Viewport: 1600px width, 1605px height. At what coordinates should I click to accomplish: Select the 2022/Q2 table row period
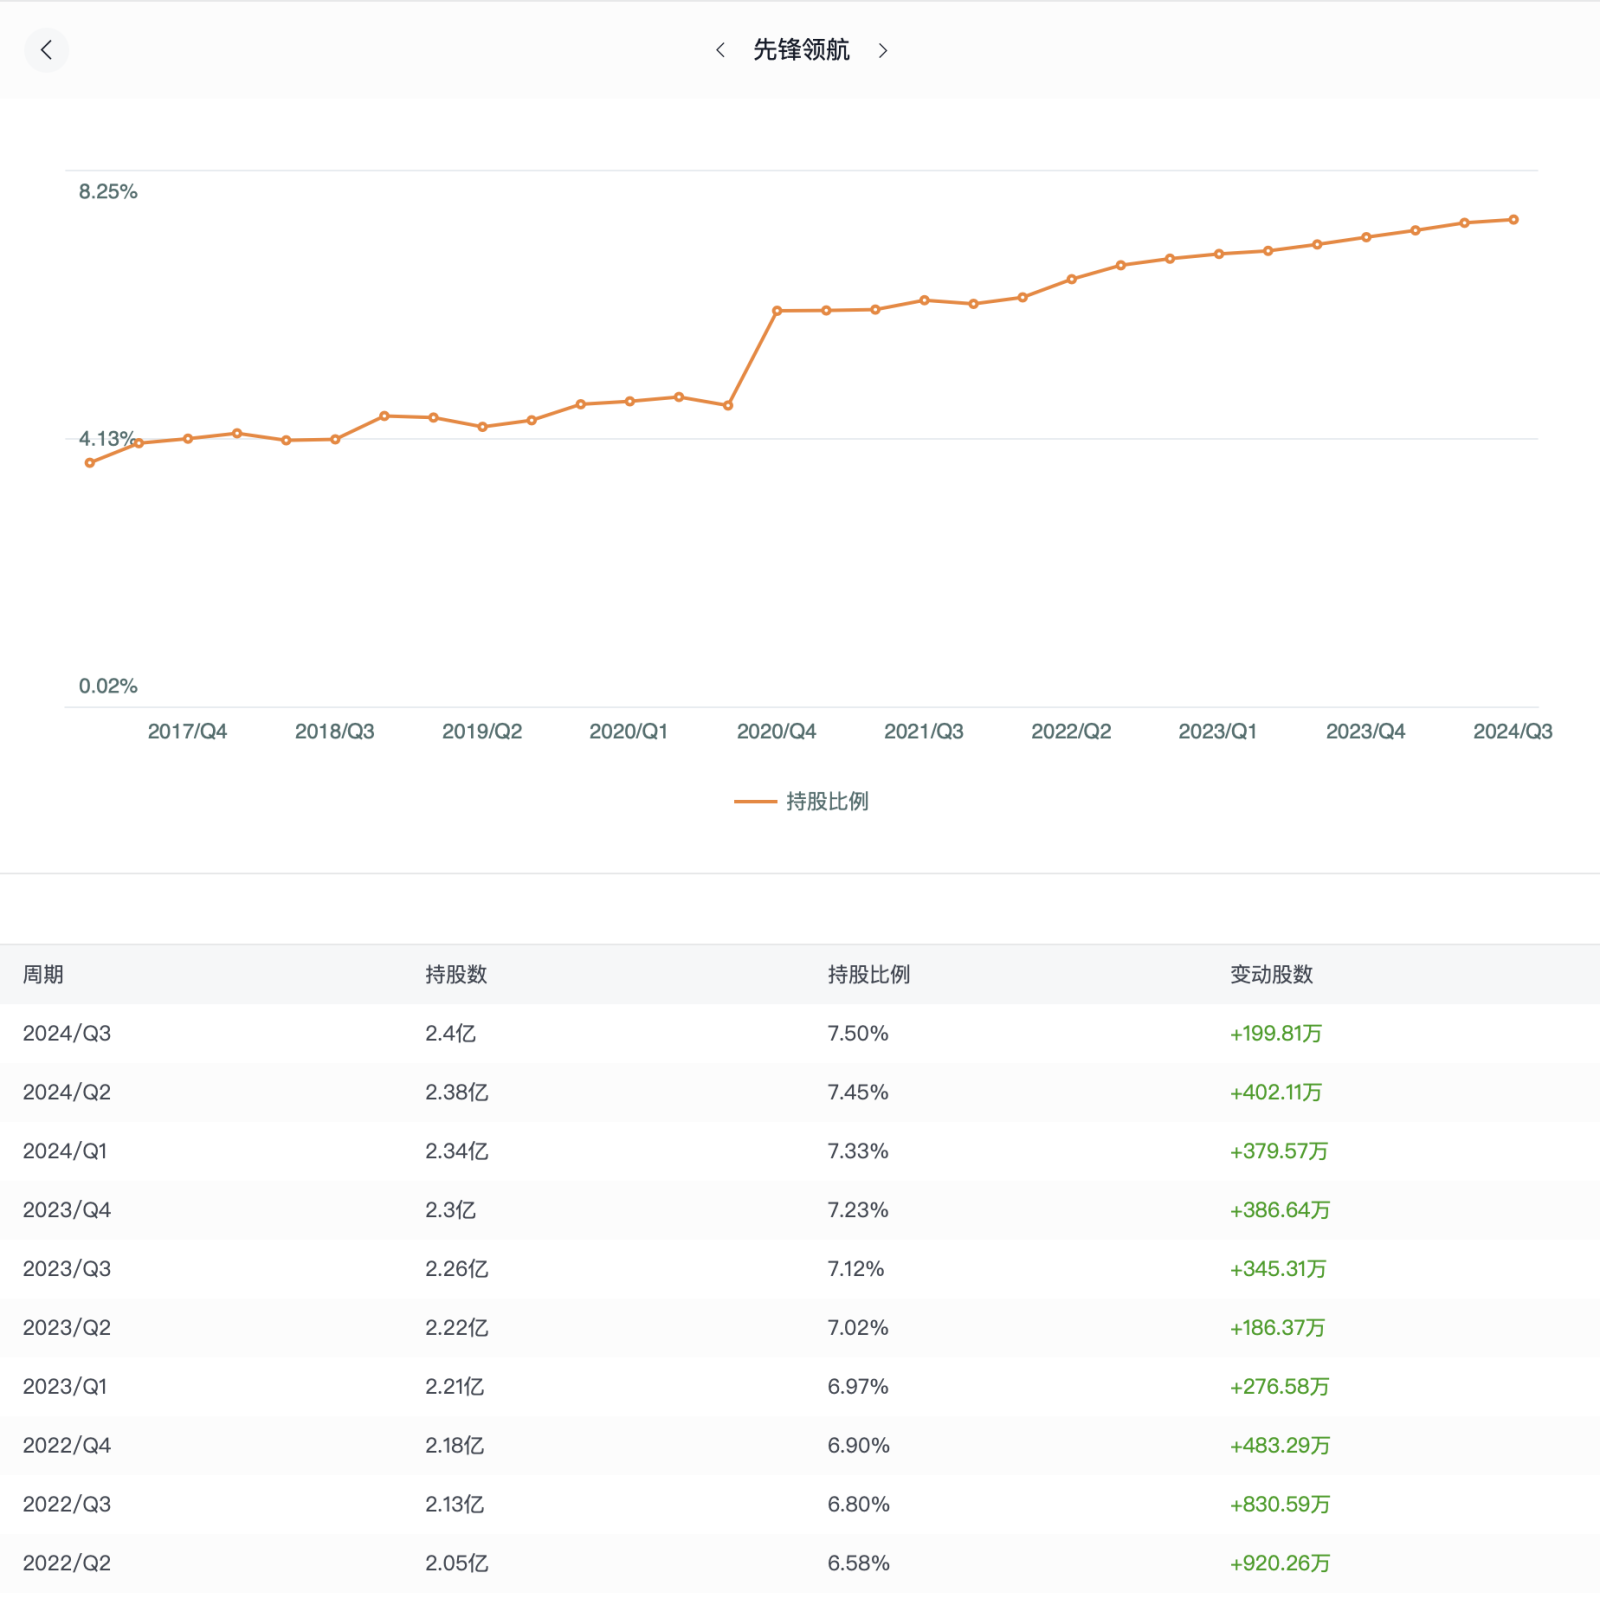[67, 1564]
